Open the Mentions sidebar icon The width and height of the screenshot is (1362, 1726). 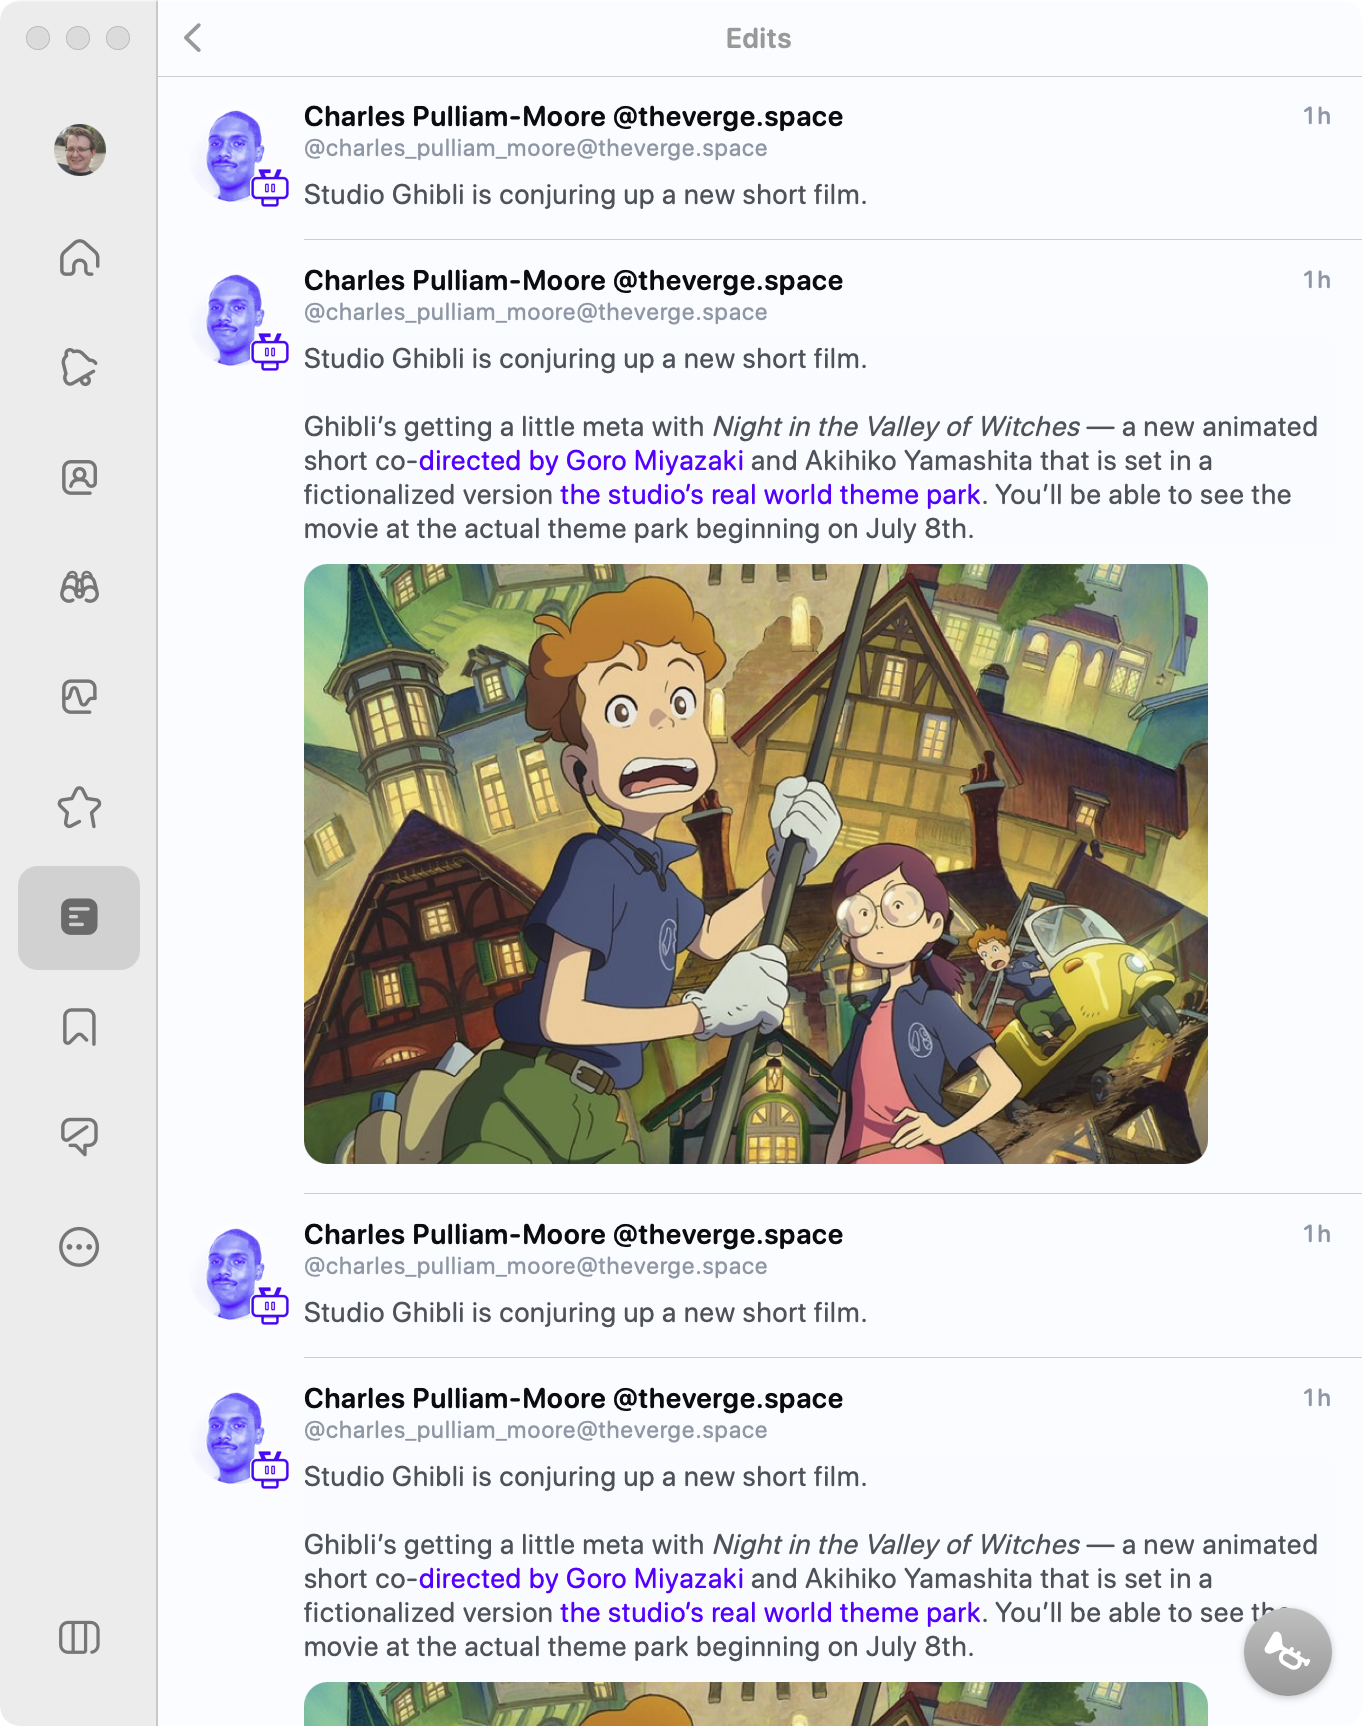point(79,478)
